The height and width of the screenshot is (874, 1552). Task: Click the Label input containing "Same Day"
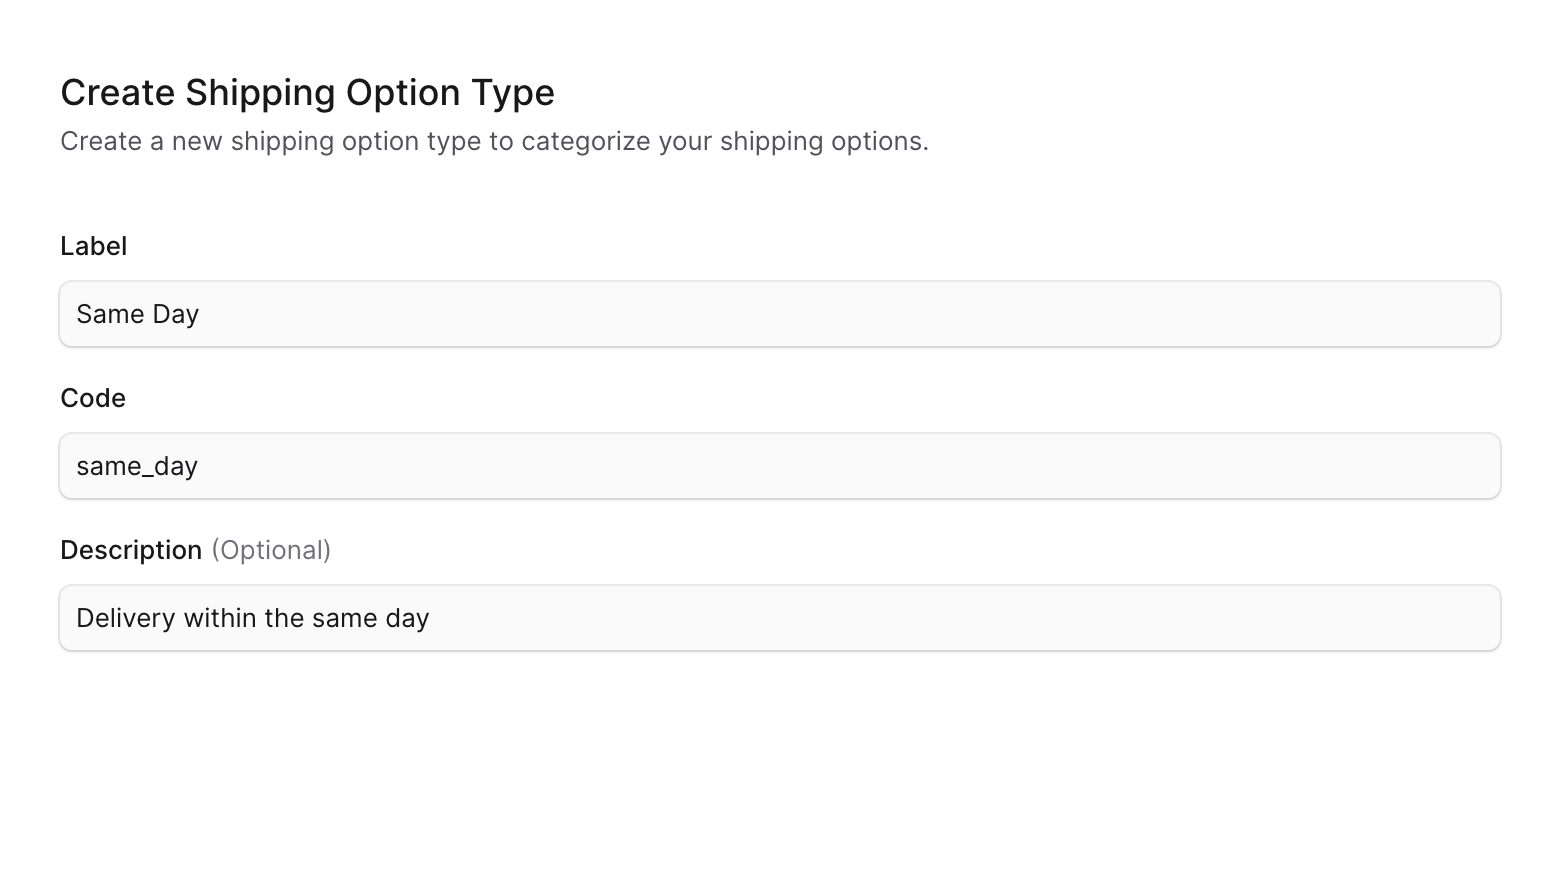[780, 313]
